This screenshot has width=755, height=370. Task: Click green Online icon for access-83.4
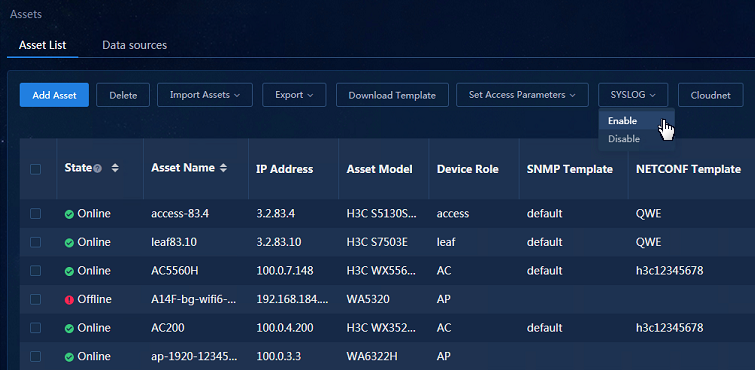coord(69,214)
